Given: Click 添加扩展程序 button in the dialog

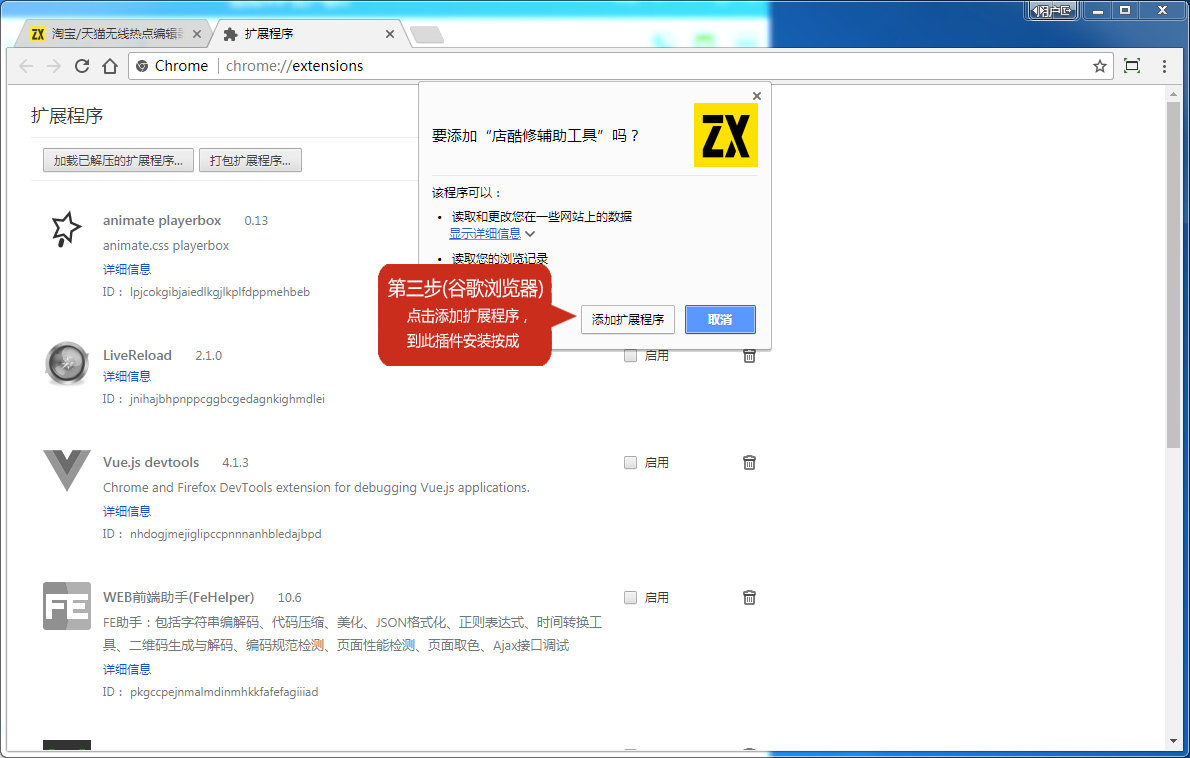Looking at the screenshot, I should point(628,319).
